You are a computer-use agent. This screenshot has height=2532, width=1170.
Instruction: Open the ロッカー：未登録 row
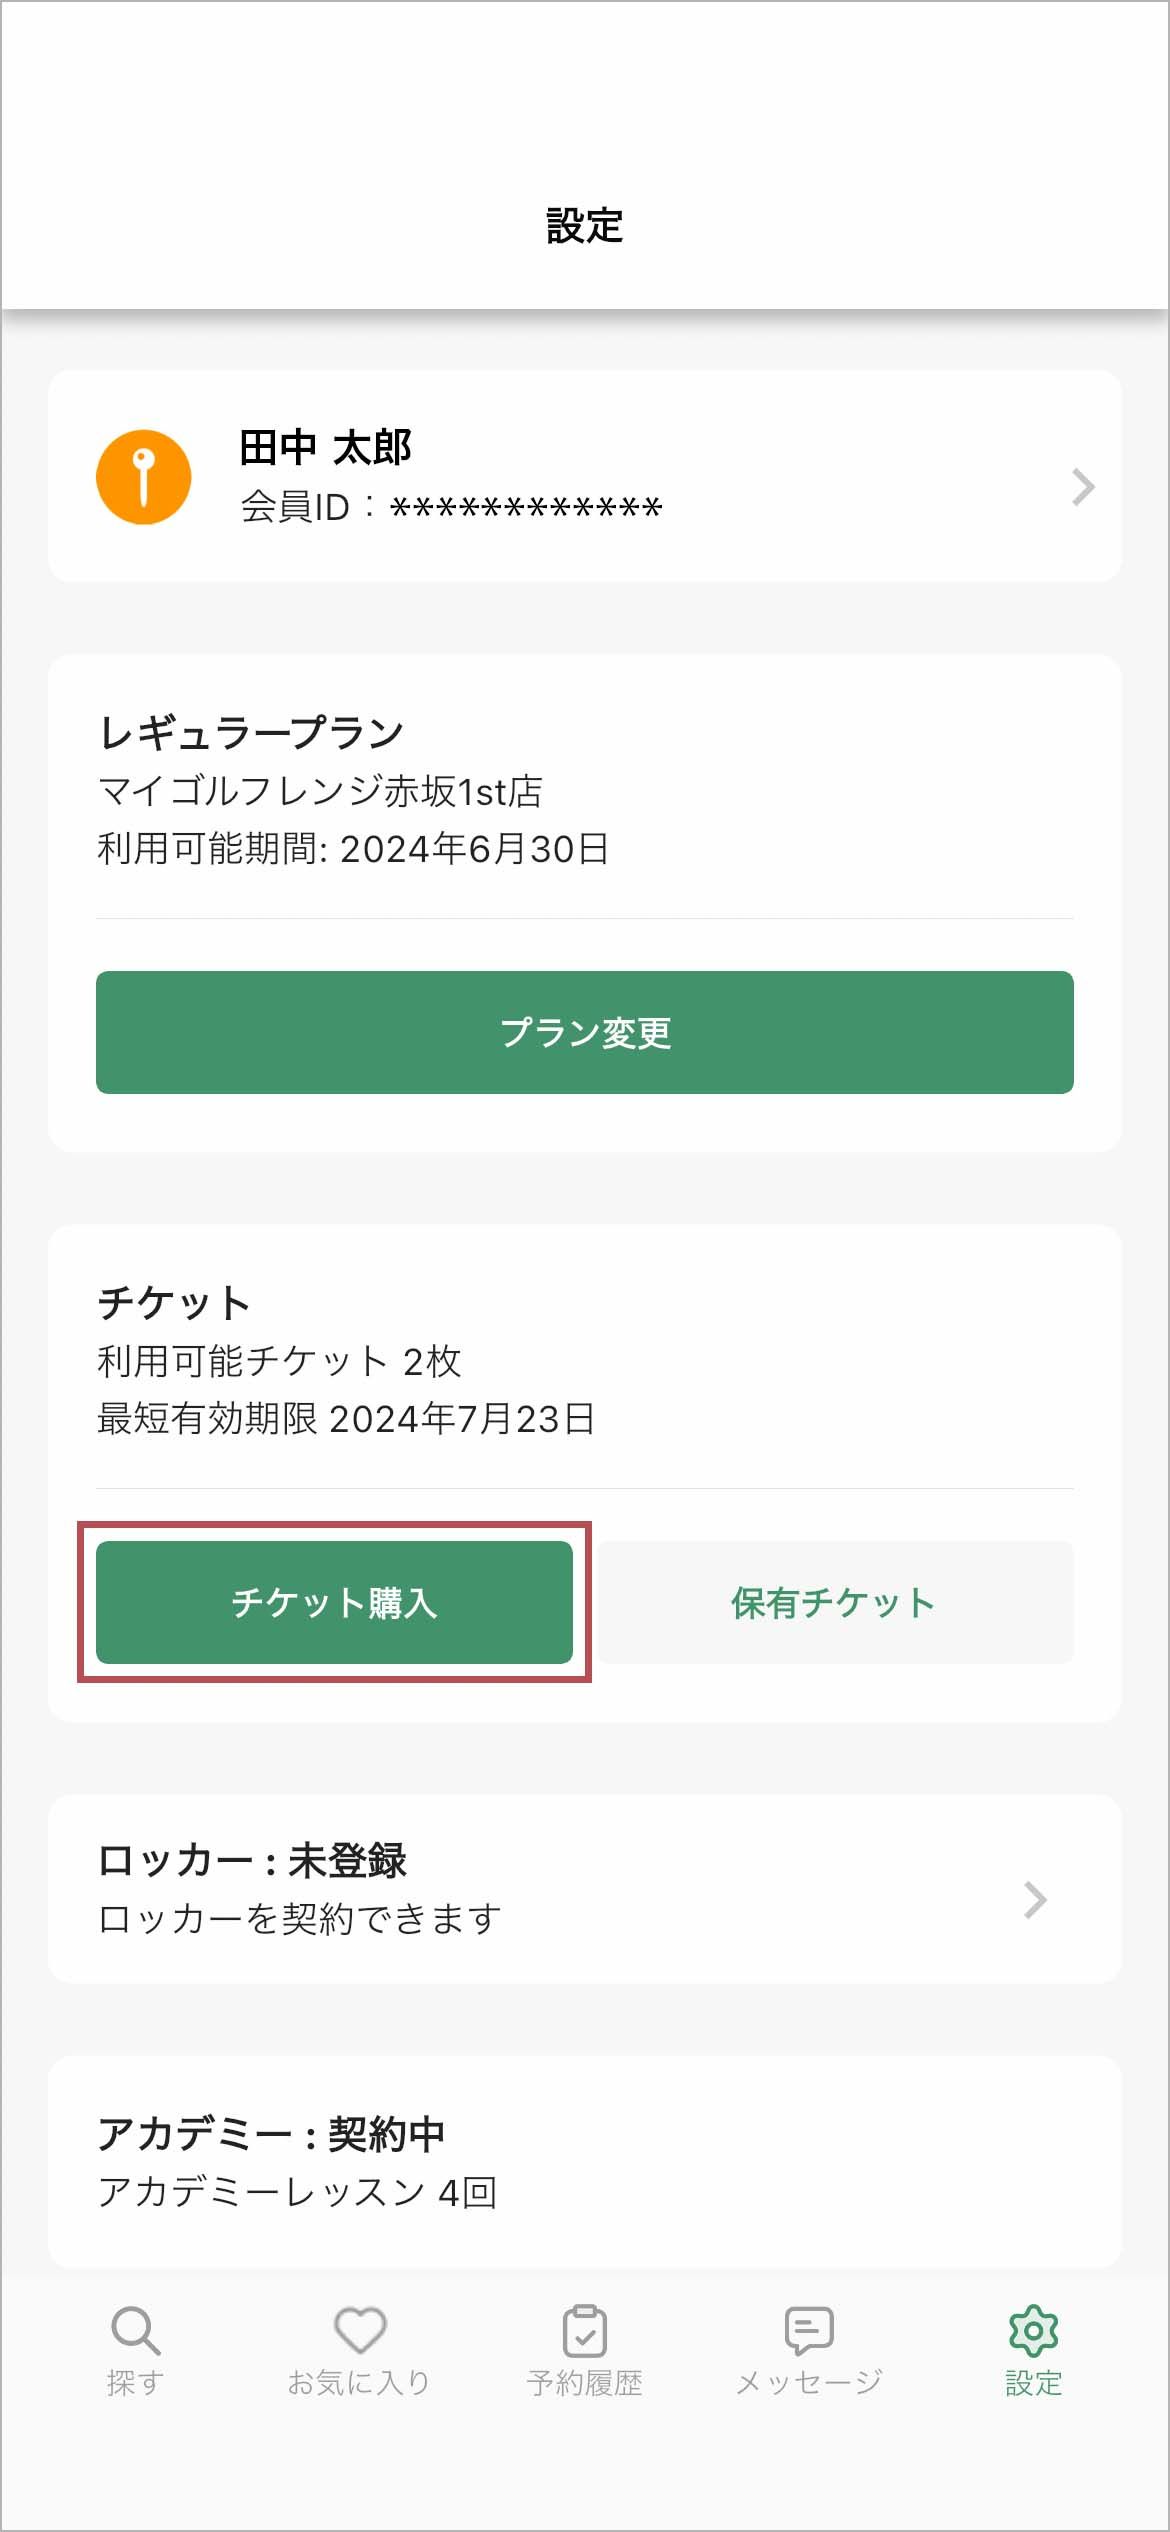tap(252, 1861)
